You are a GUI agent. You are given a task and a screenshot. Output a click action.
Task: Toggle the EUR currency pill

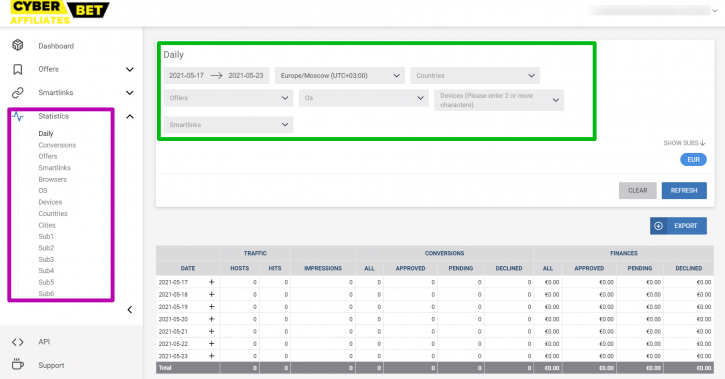click(x=693, y=159)
